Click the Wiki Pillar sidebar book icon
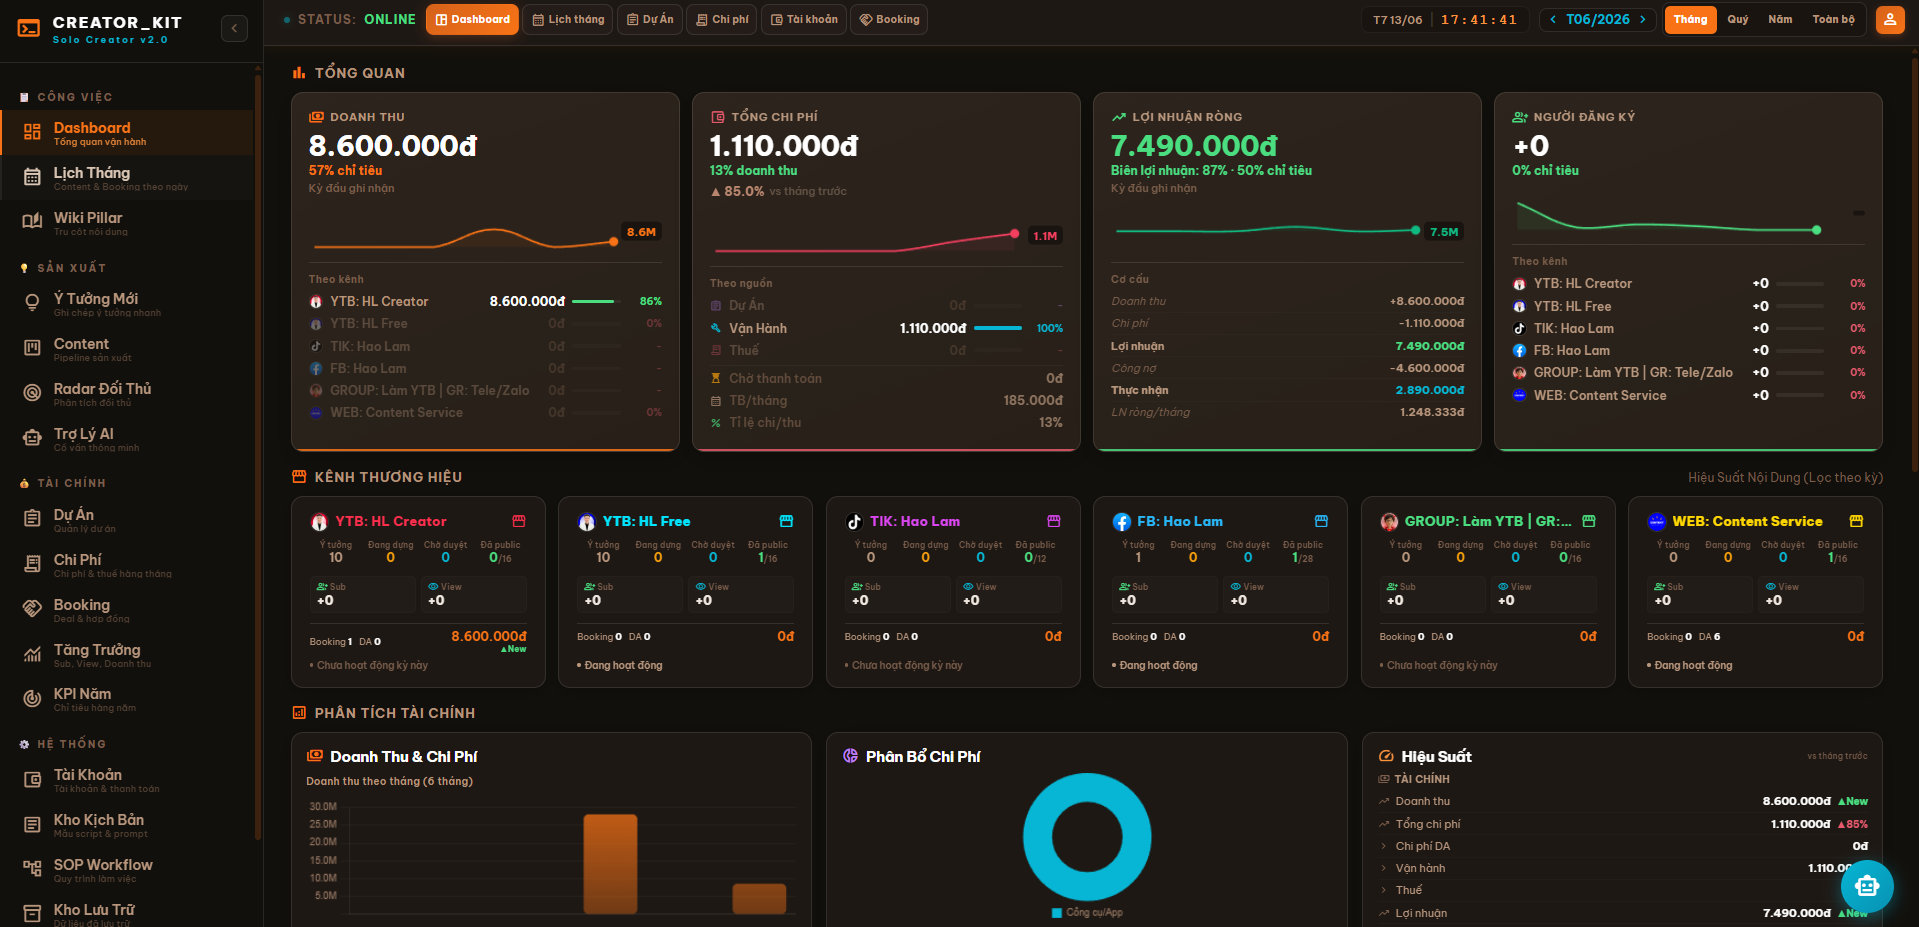 tap(32, 222)
